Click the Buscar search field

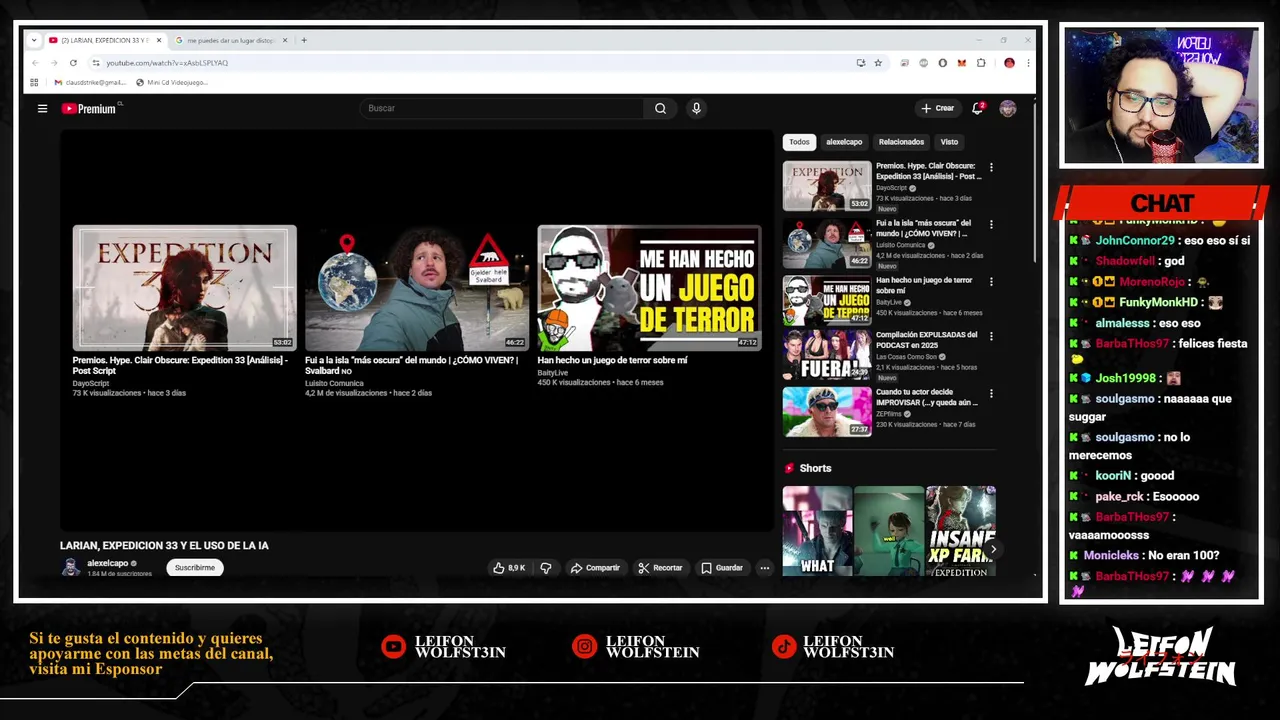(503, 108)
